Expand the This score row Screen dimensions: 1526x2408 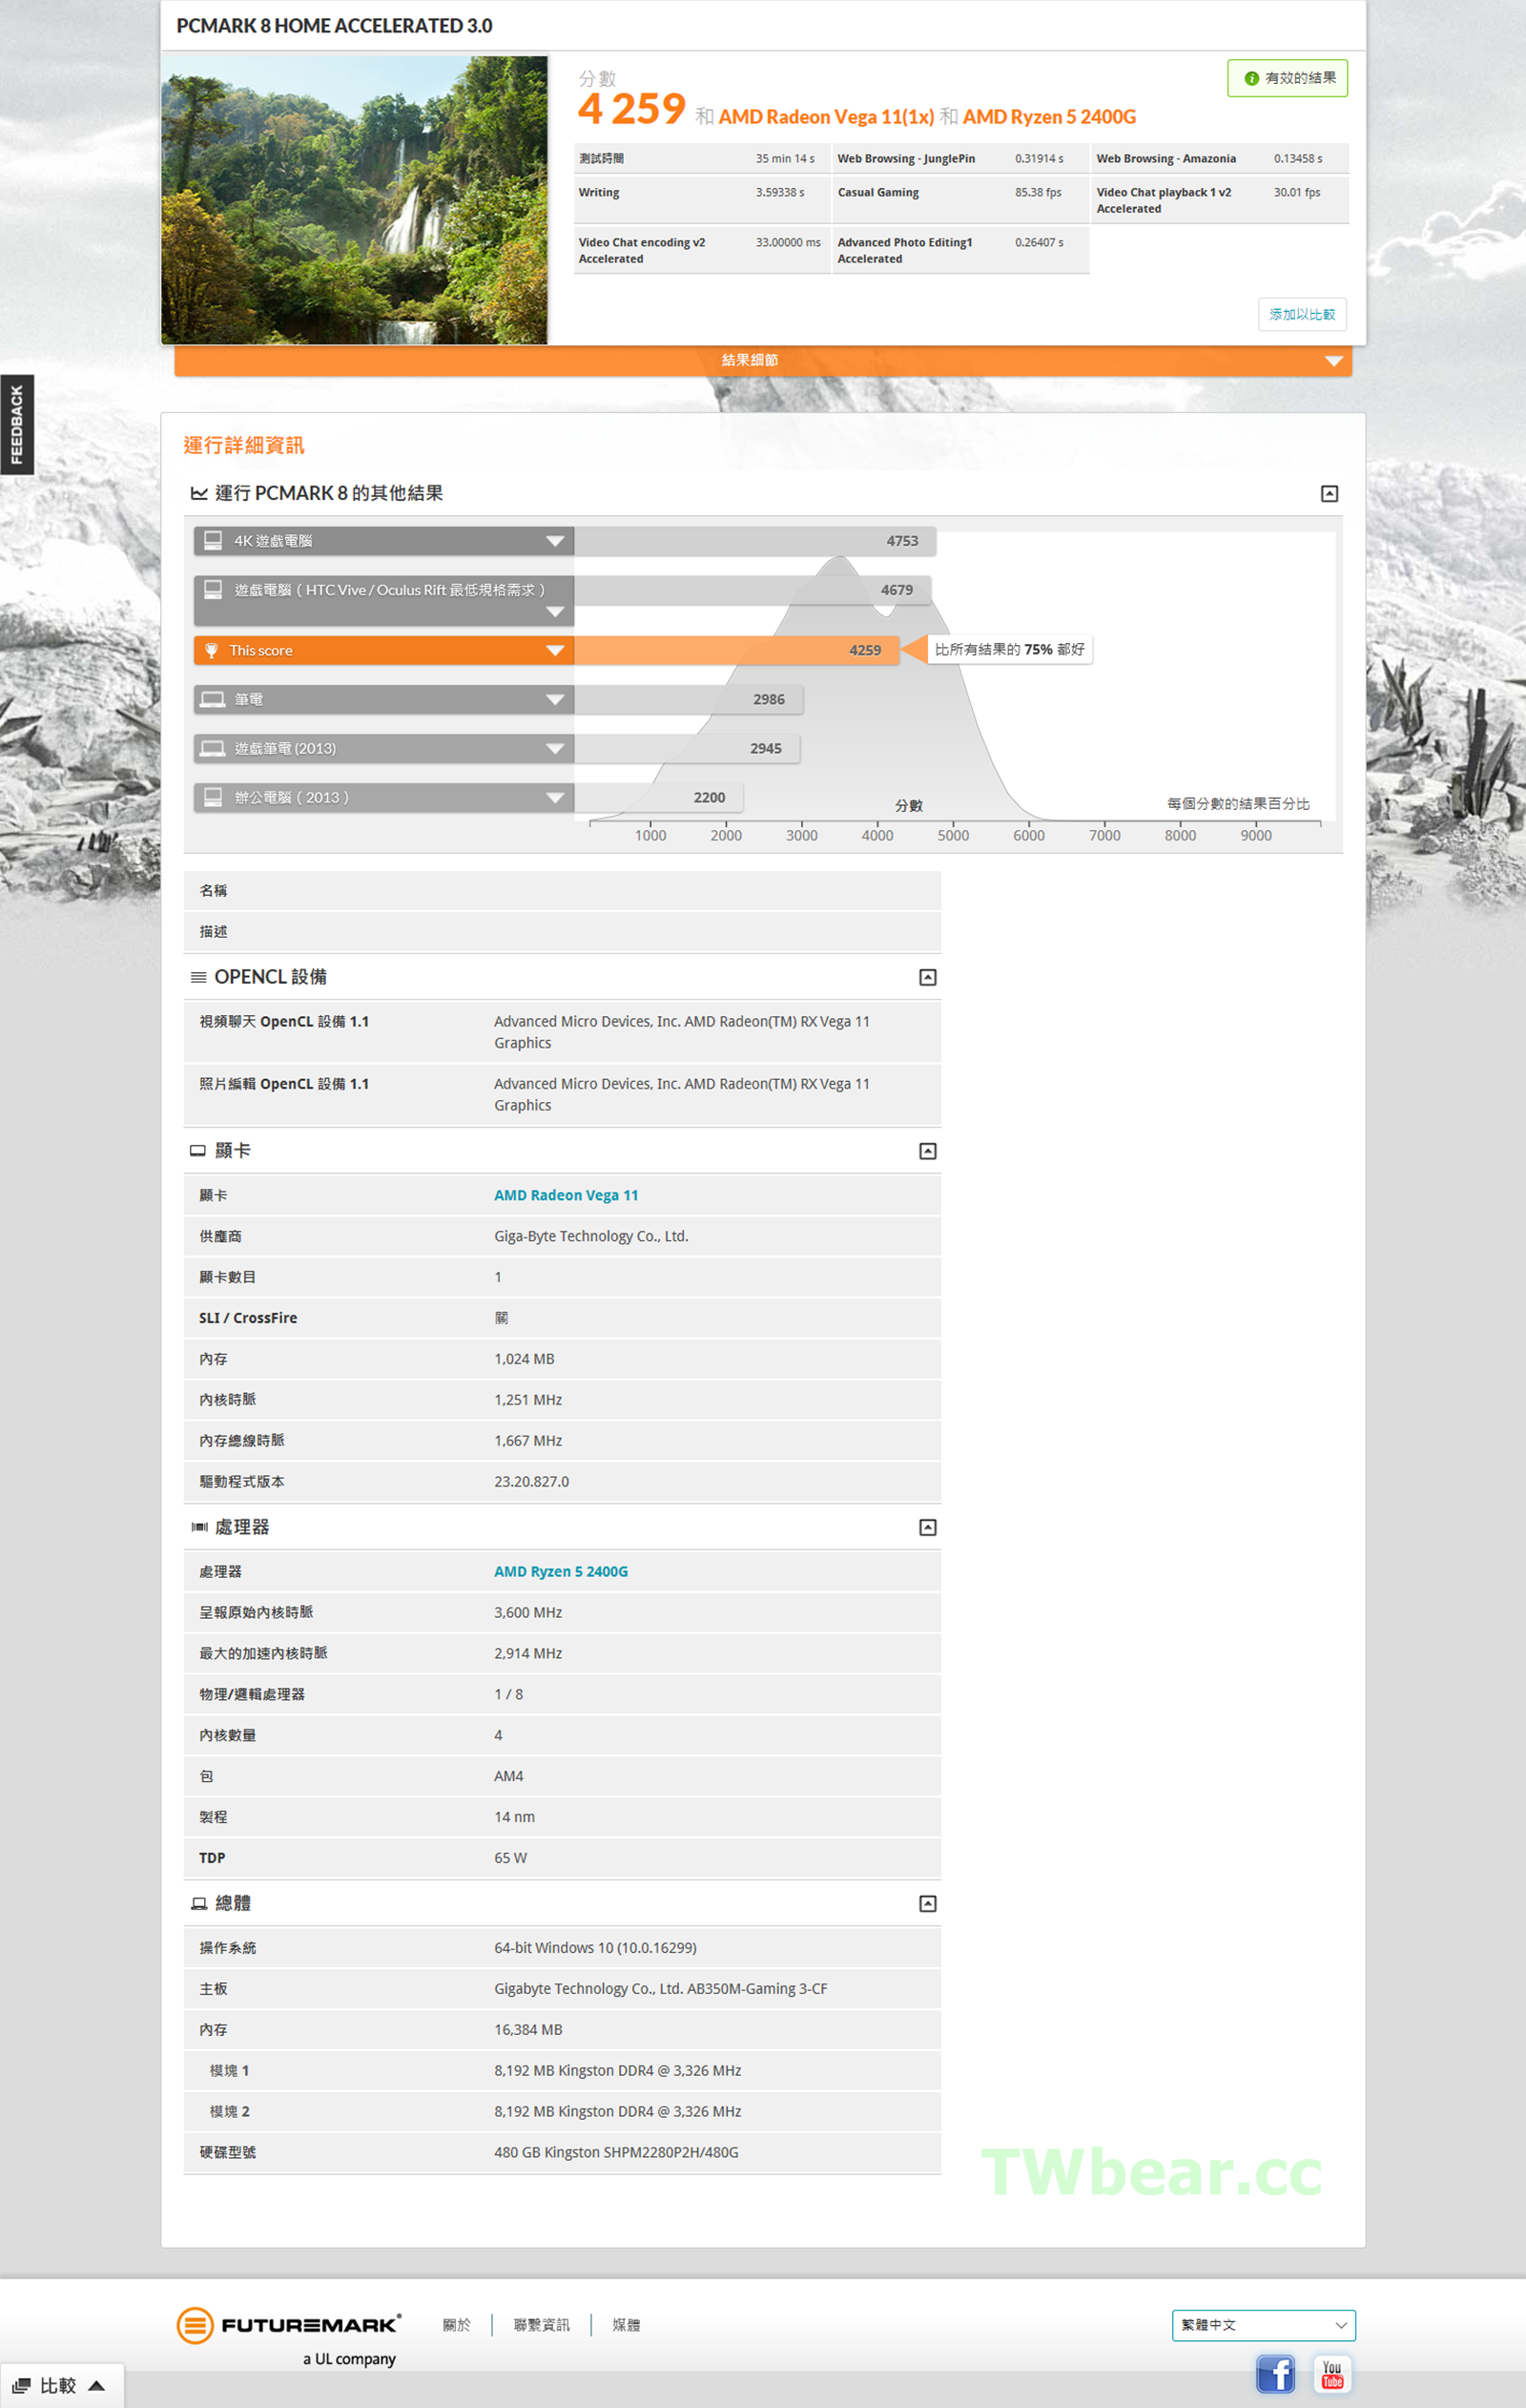coord(555,650)
